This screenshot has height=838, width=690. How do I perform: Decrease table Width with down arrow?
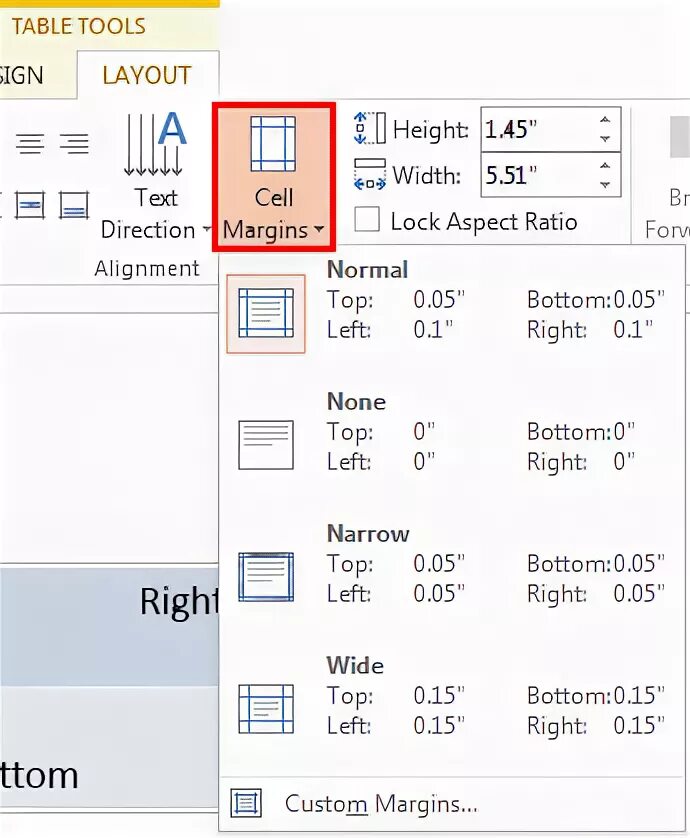click(x=604, y=185)
